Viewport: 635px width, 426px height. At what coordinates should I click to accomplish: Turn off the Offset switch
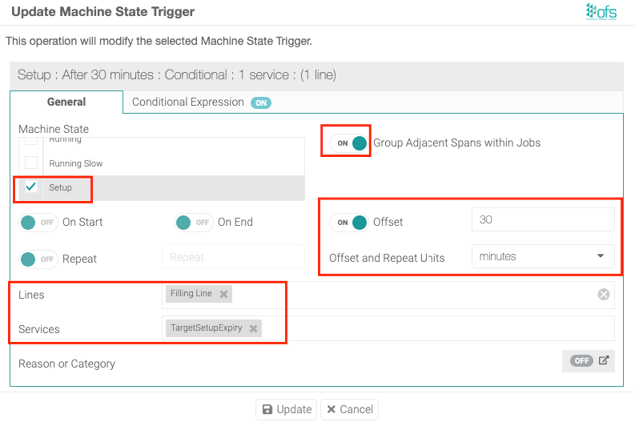(351, 222)
